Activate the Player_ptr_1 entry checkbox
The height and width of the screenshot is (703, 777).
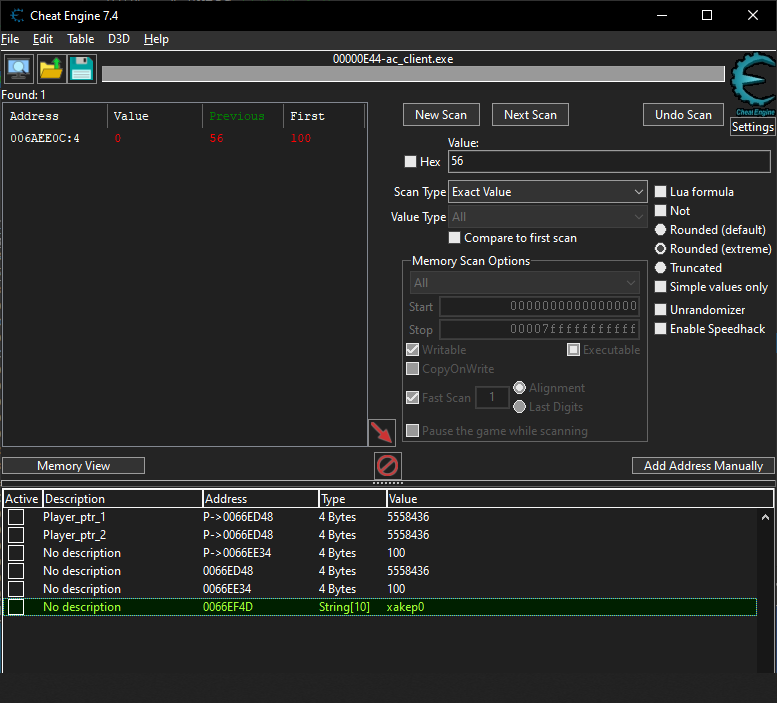click(x=16, y=517)
